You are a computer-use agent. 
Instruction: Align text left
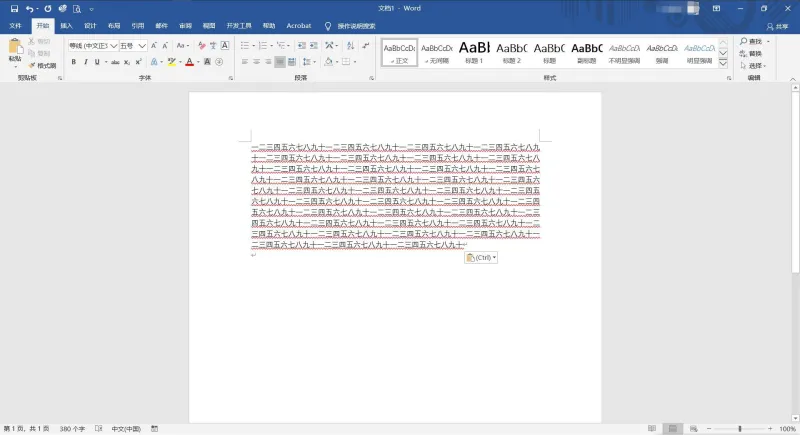click(x=245, y=62)
